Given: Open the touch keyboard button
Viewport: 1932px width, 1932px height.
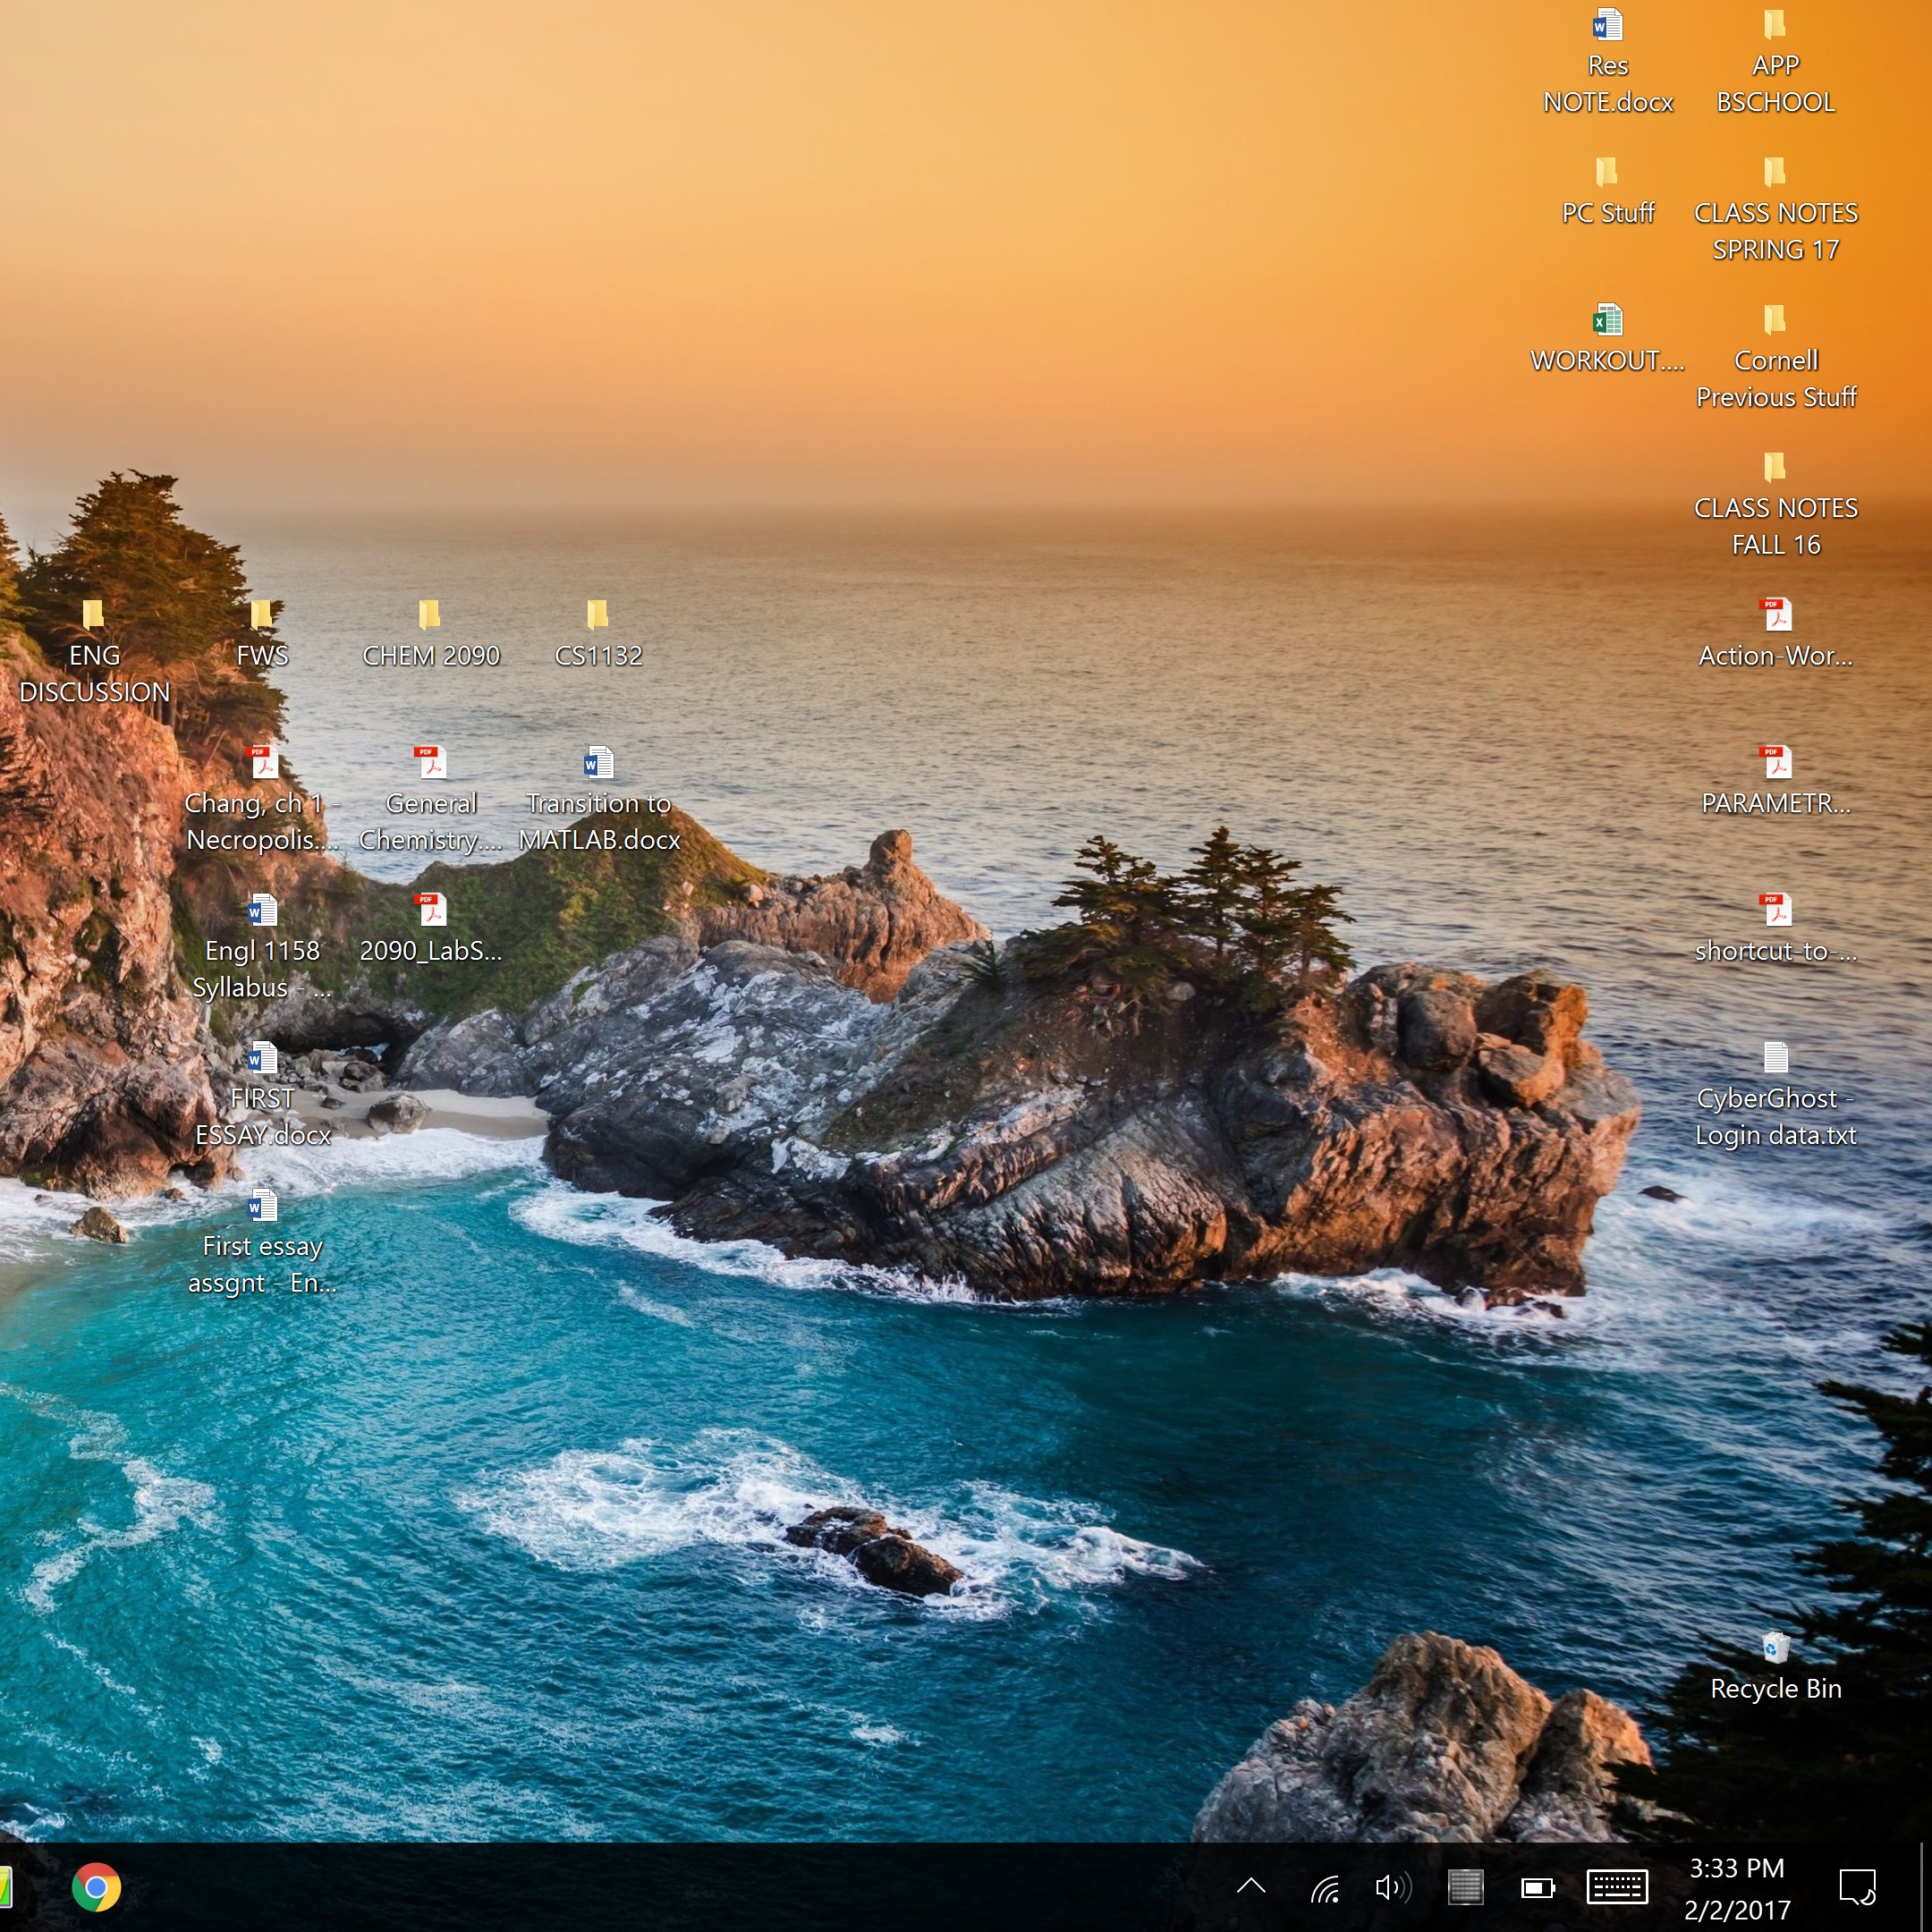Looking at the screenshot, I should (x=1616, y=1888).
